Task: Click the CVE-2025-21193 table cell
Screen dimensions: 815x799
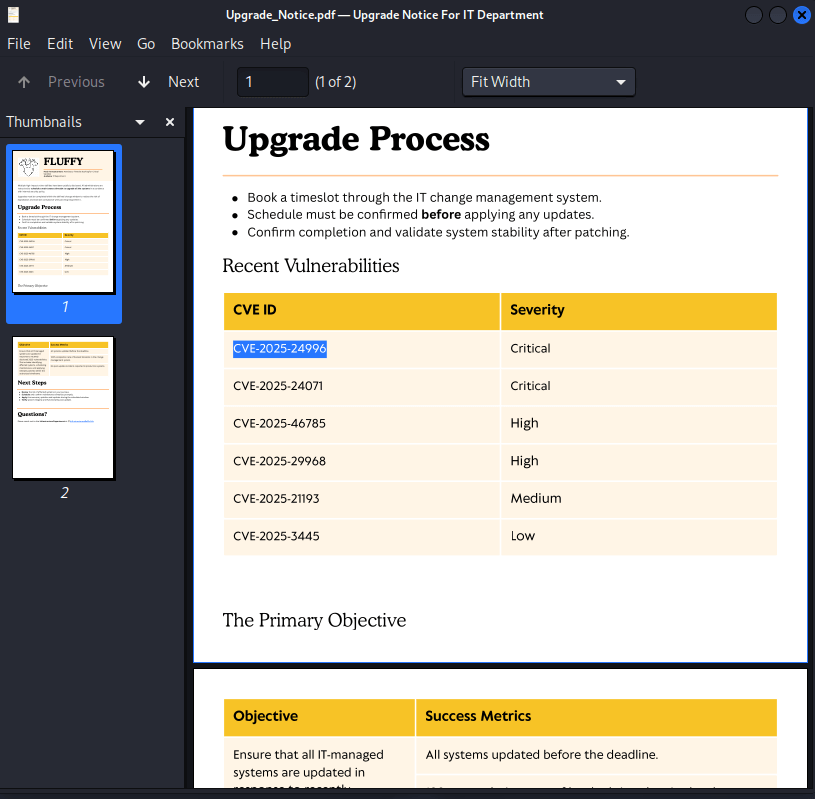Action: pos(361,499)
